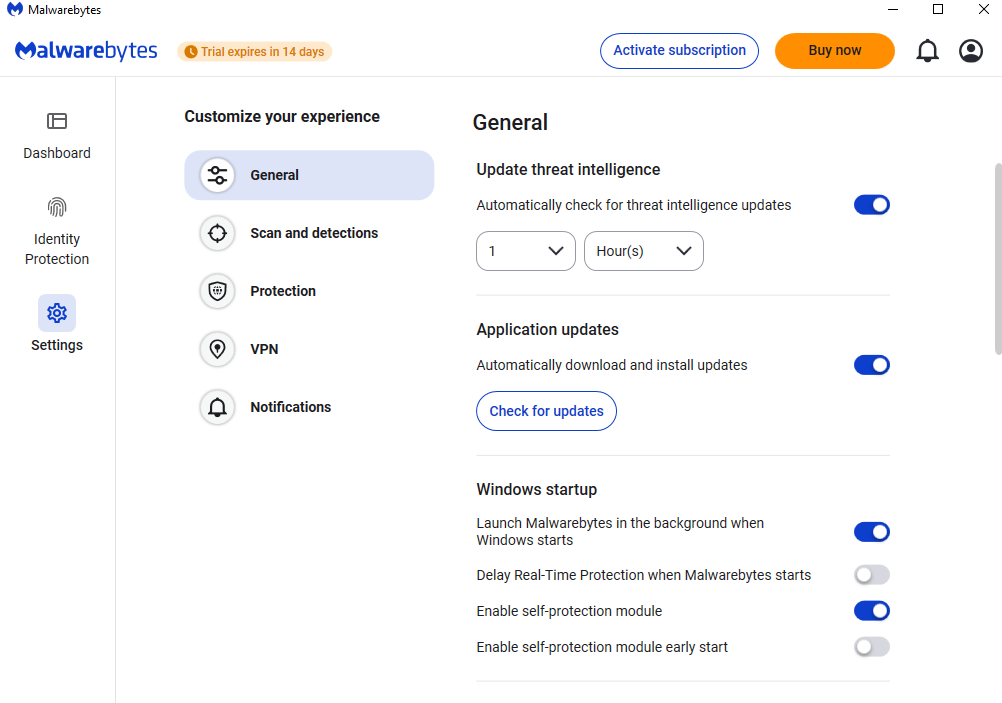This screenshot has width=1002, height=703.
Task: Click Check for updates button
Action: 546,411
